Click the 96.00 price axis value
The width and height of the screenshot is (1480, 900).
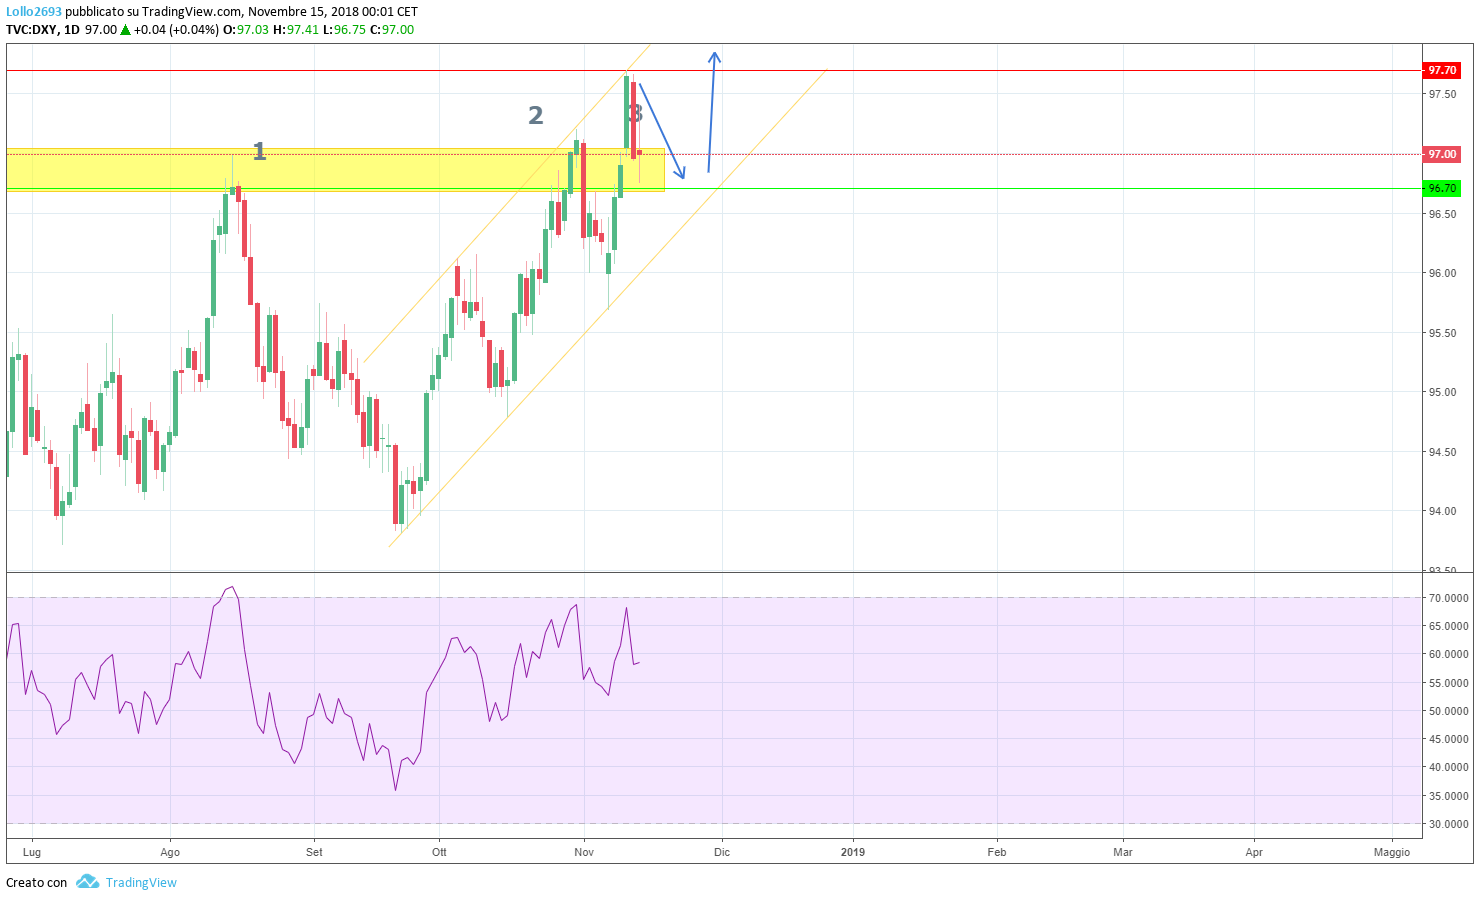click(1442, 273)
